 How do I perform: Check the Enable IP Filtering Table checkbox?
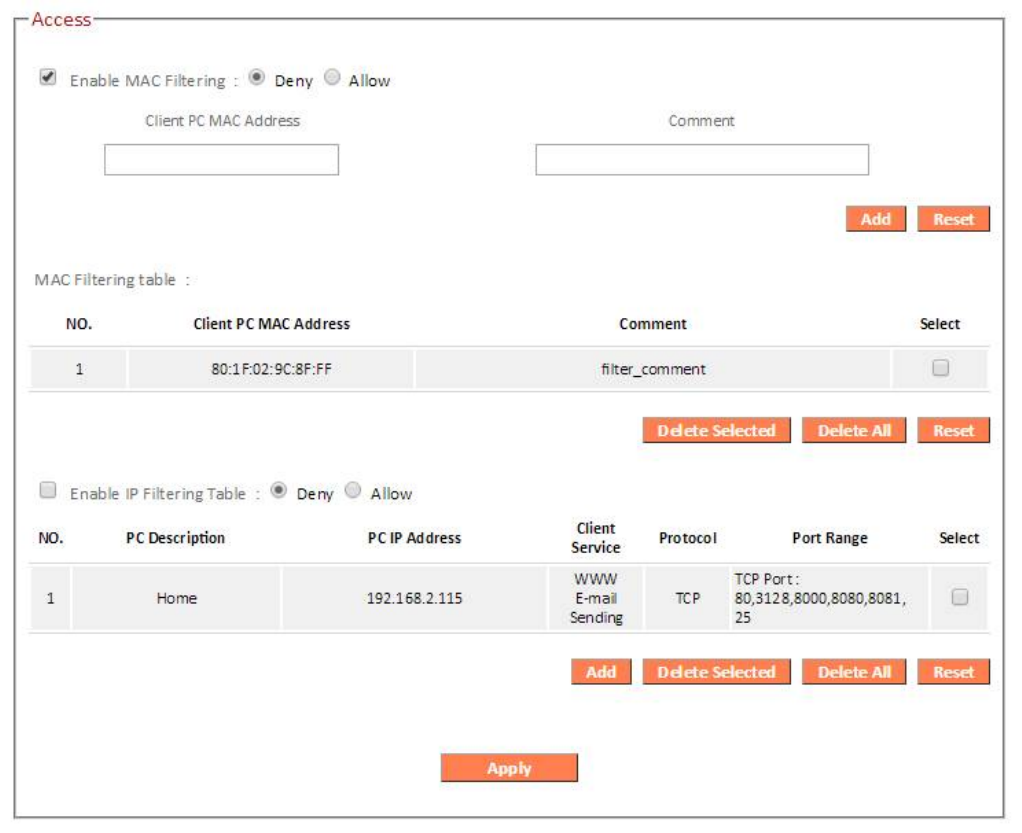point(47,491)
